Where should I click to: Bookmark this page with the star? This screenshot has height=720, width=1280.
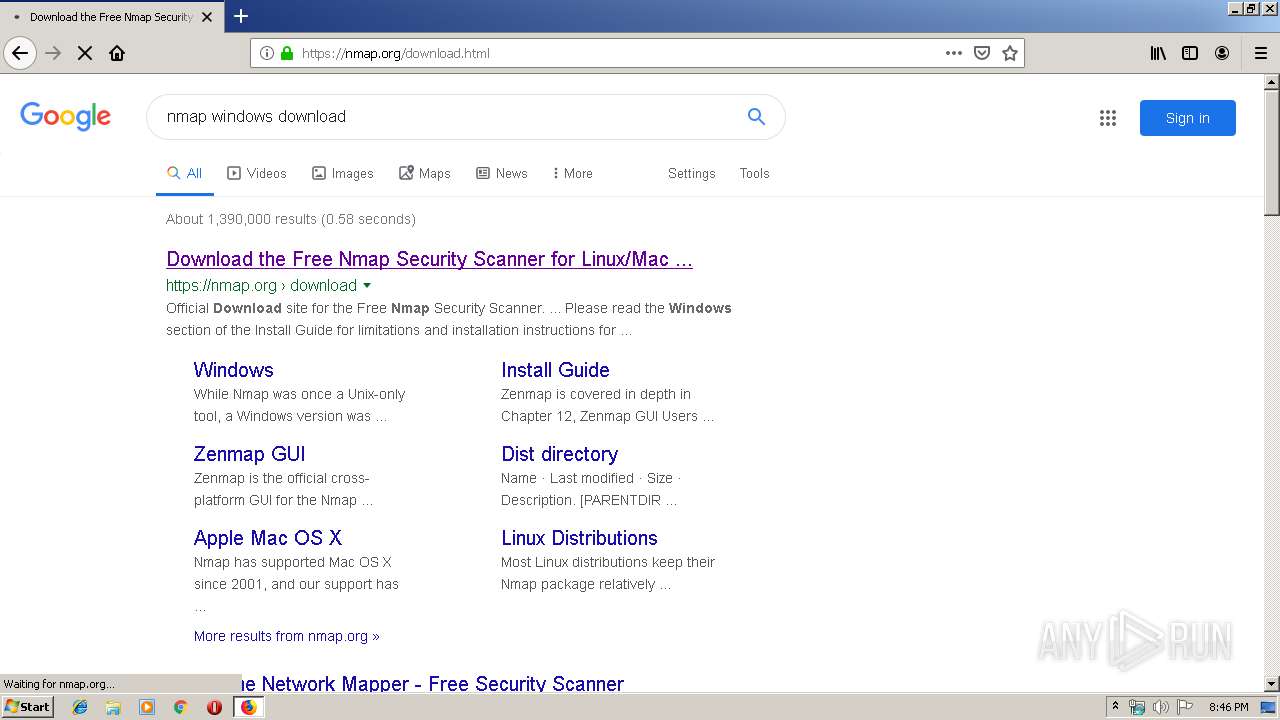click(1010, 53)
